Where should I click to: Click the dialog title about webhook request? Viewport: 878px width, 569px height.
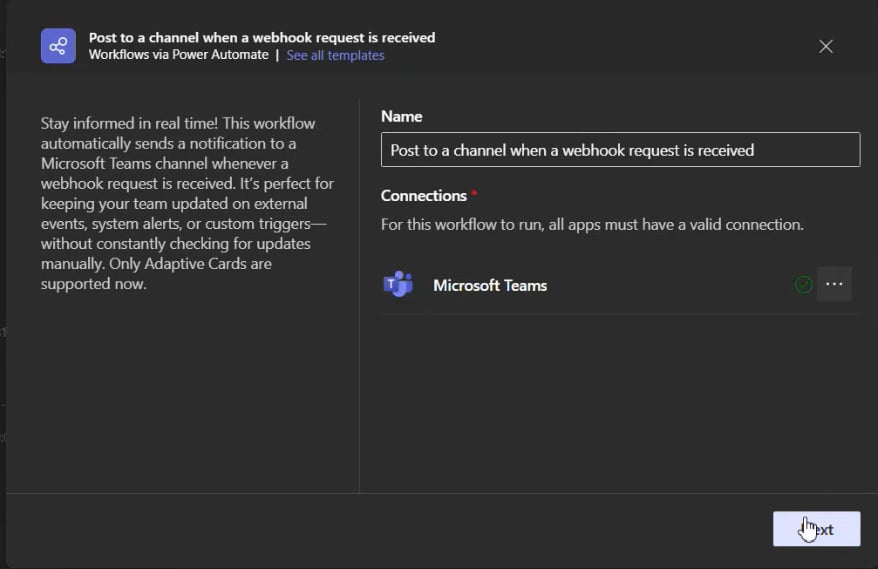coord(262,38)
